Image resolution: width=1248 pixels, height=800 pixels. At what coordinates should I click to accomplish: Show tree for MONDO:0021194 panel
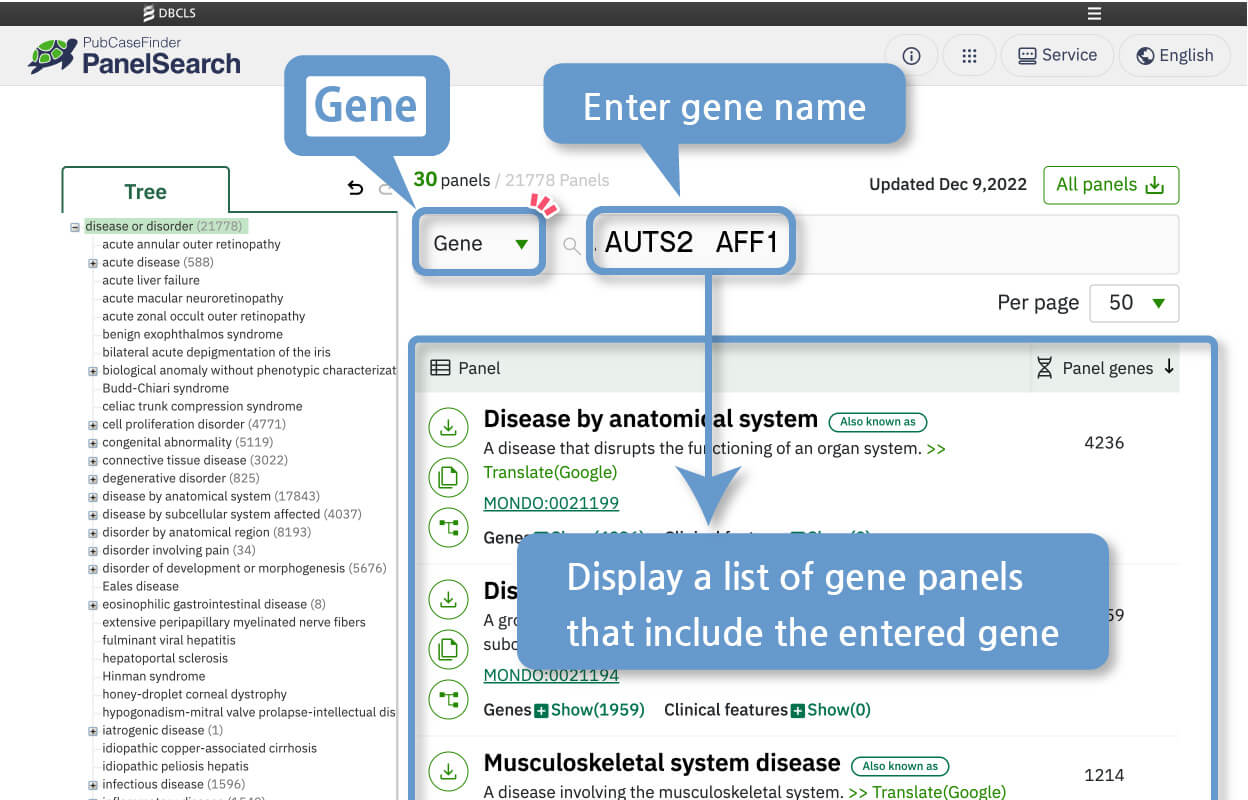coord(448,699)
